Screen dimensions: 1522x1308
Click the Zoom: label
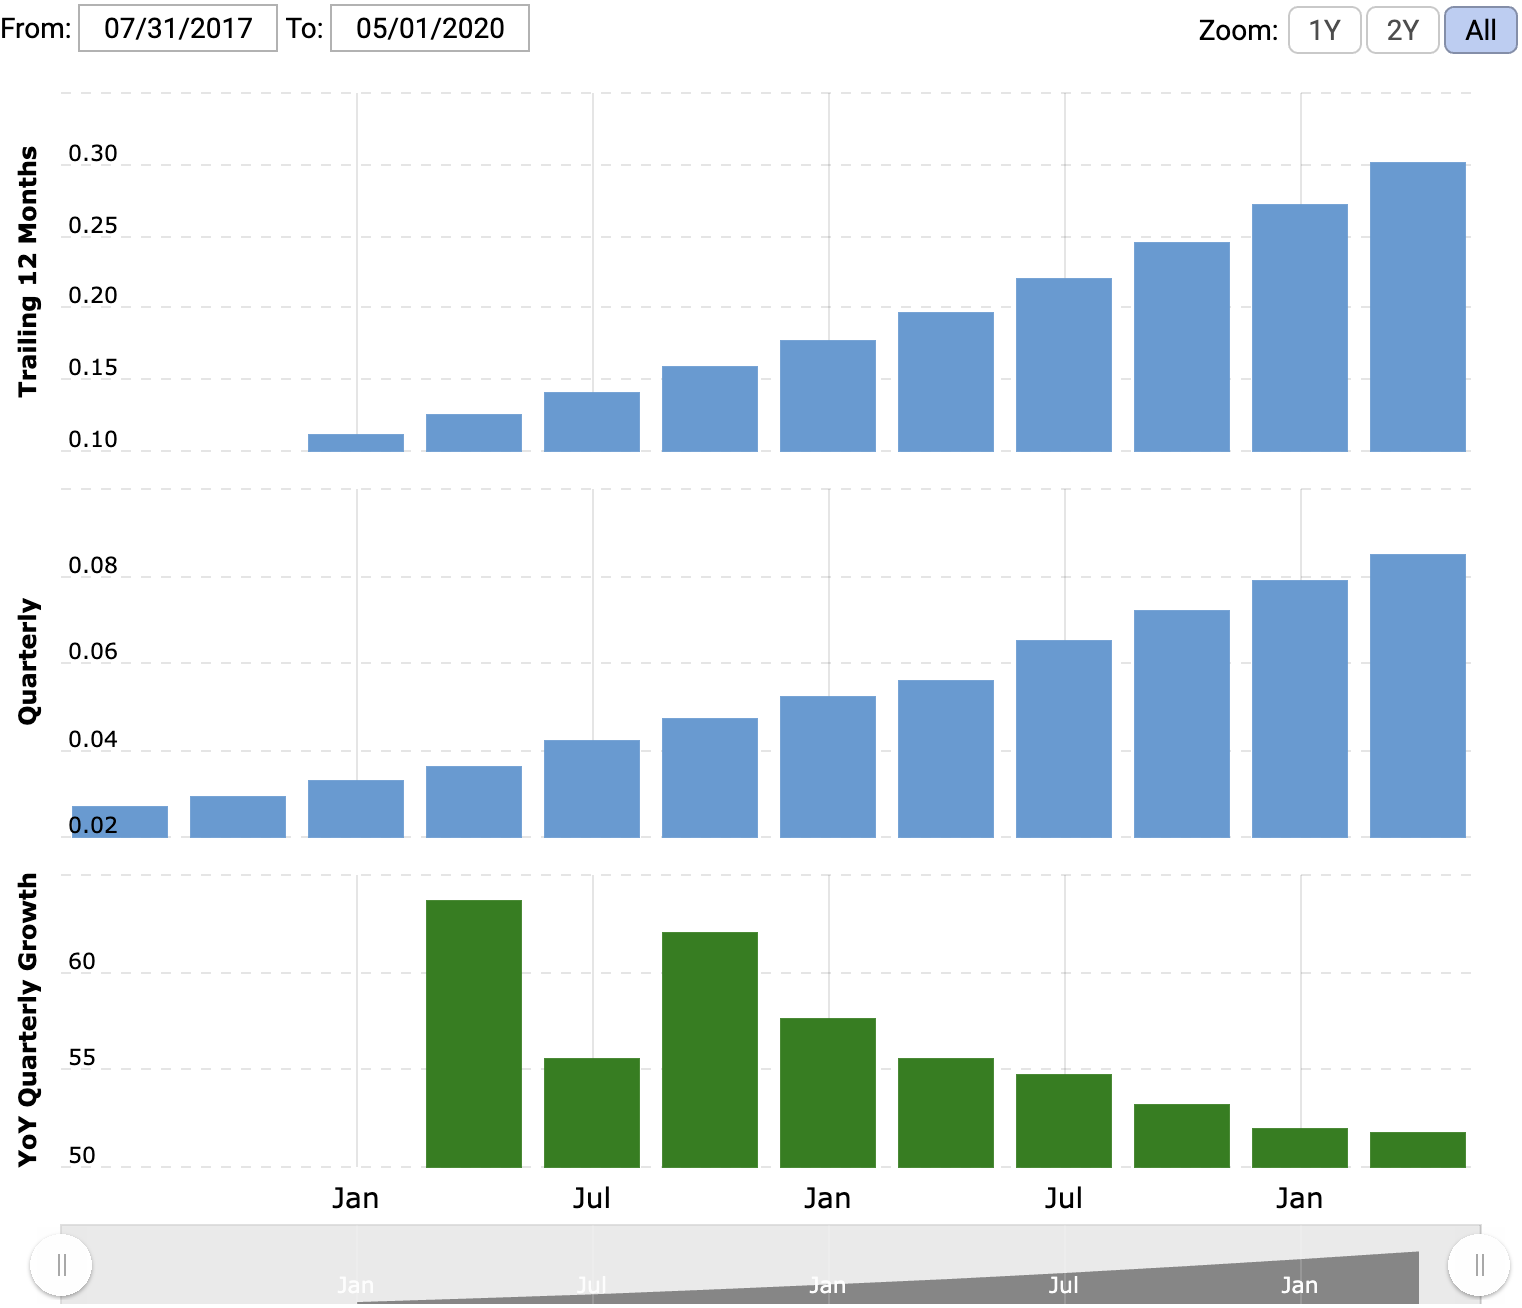pos(1238,30)
